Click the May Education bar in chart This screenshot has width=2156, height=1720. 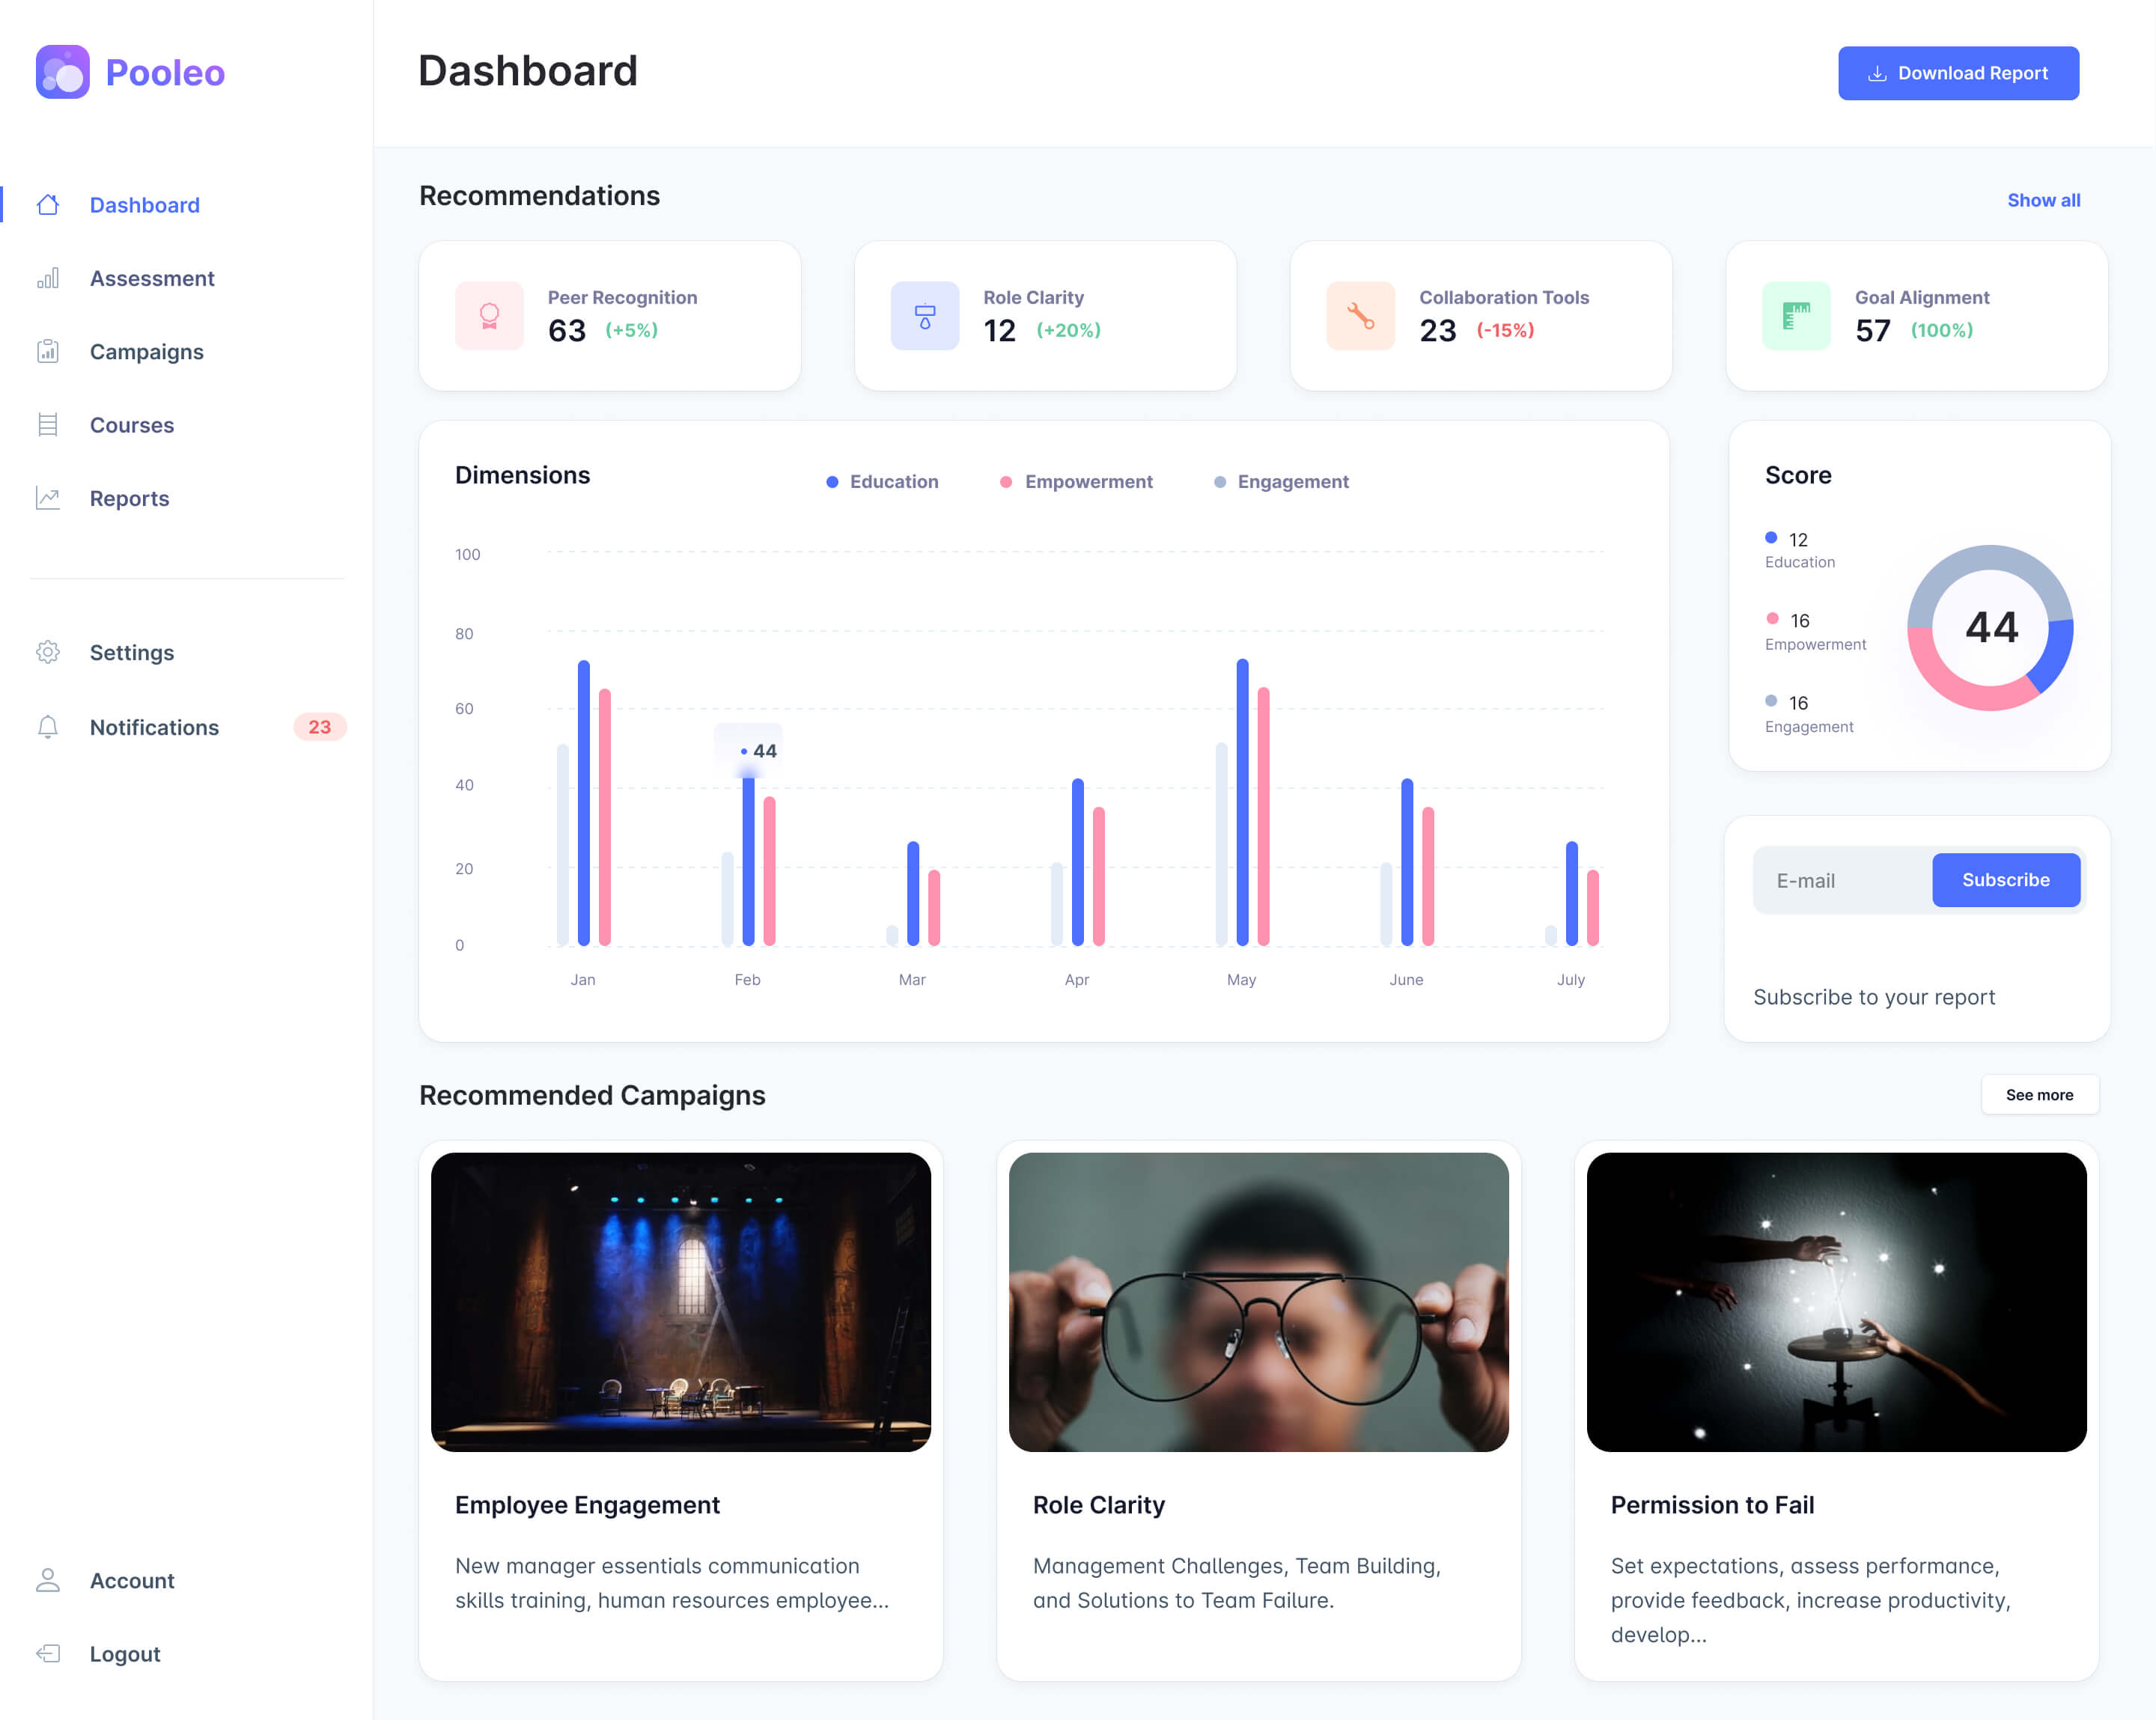(1242, 802)
